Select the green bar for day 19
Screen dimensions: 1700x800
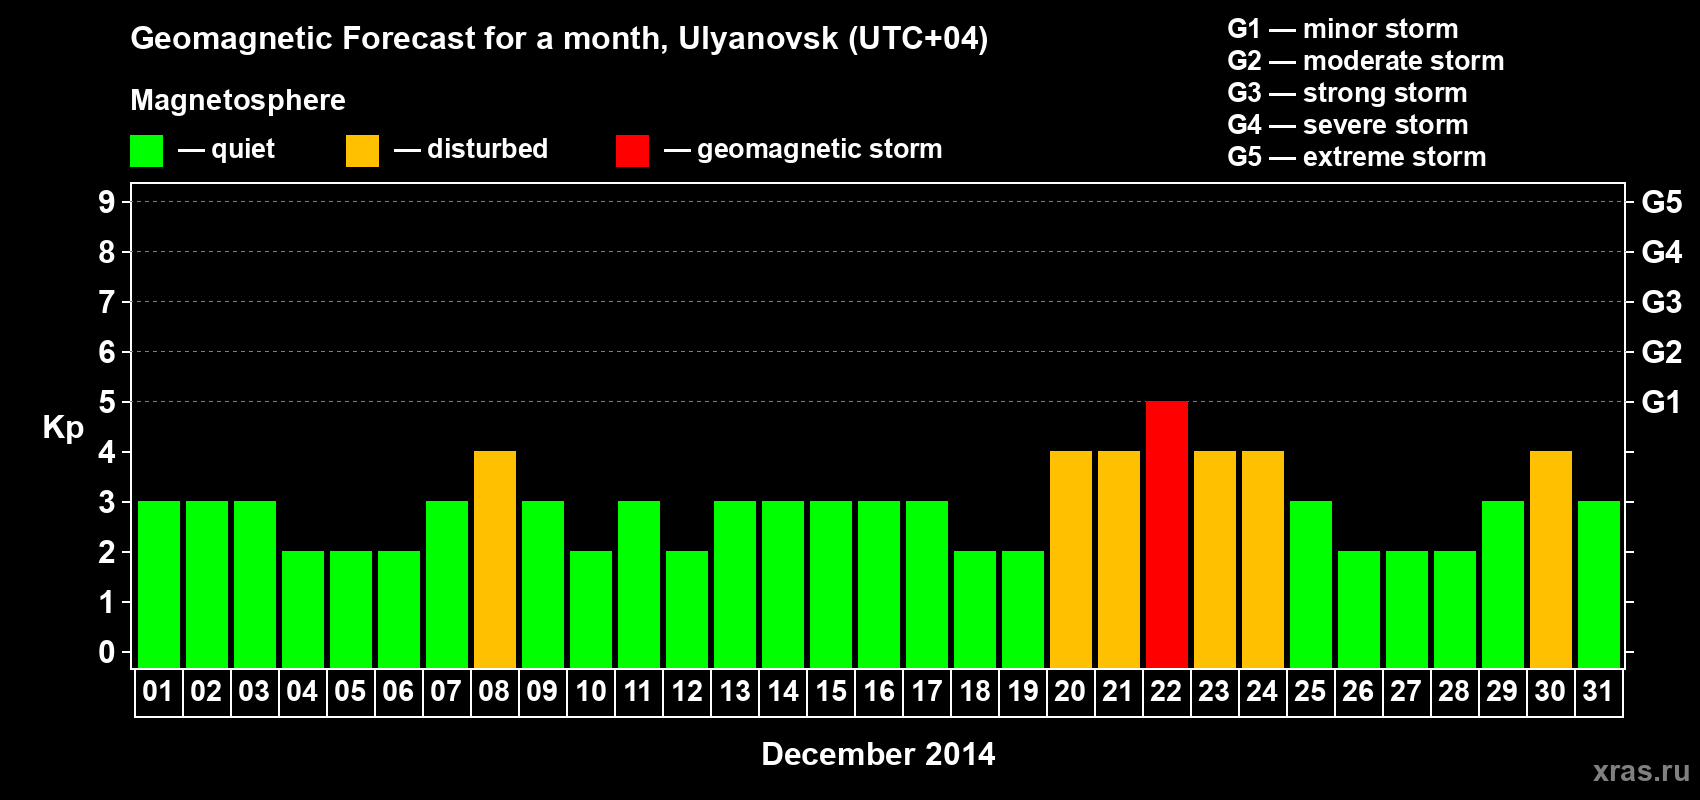tap(1023, 609)
